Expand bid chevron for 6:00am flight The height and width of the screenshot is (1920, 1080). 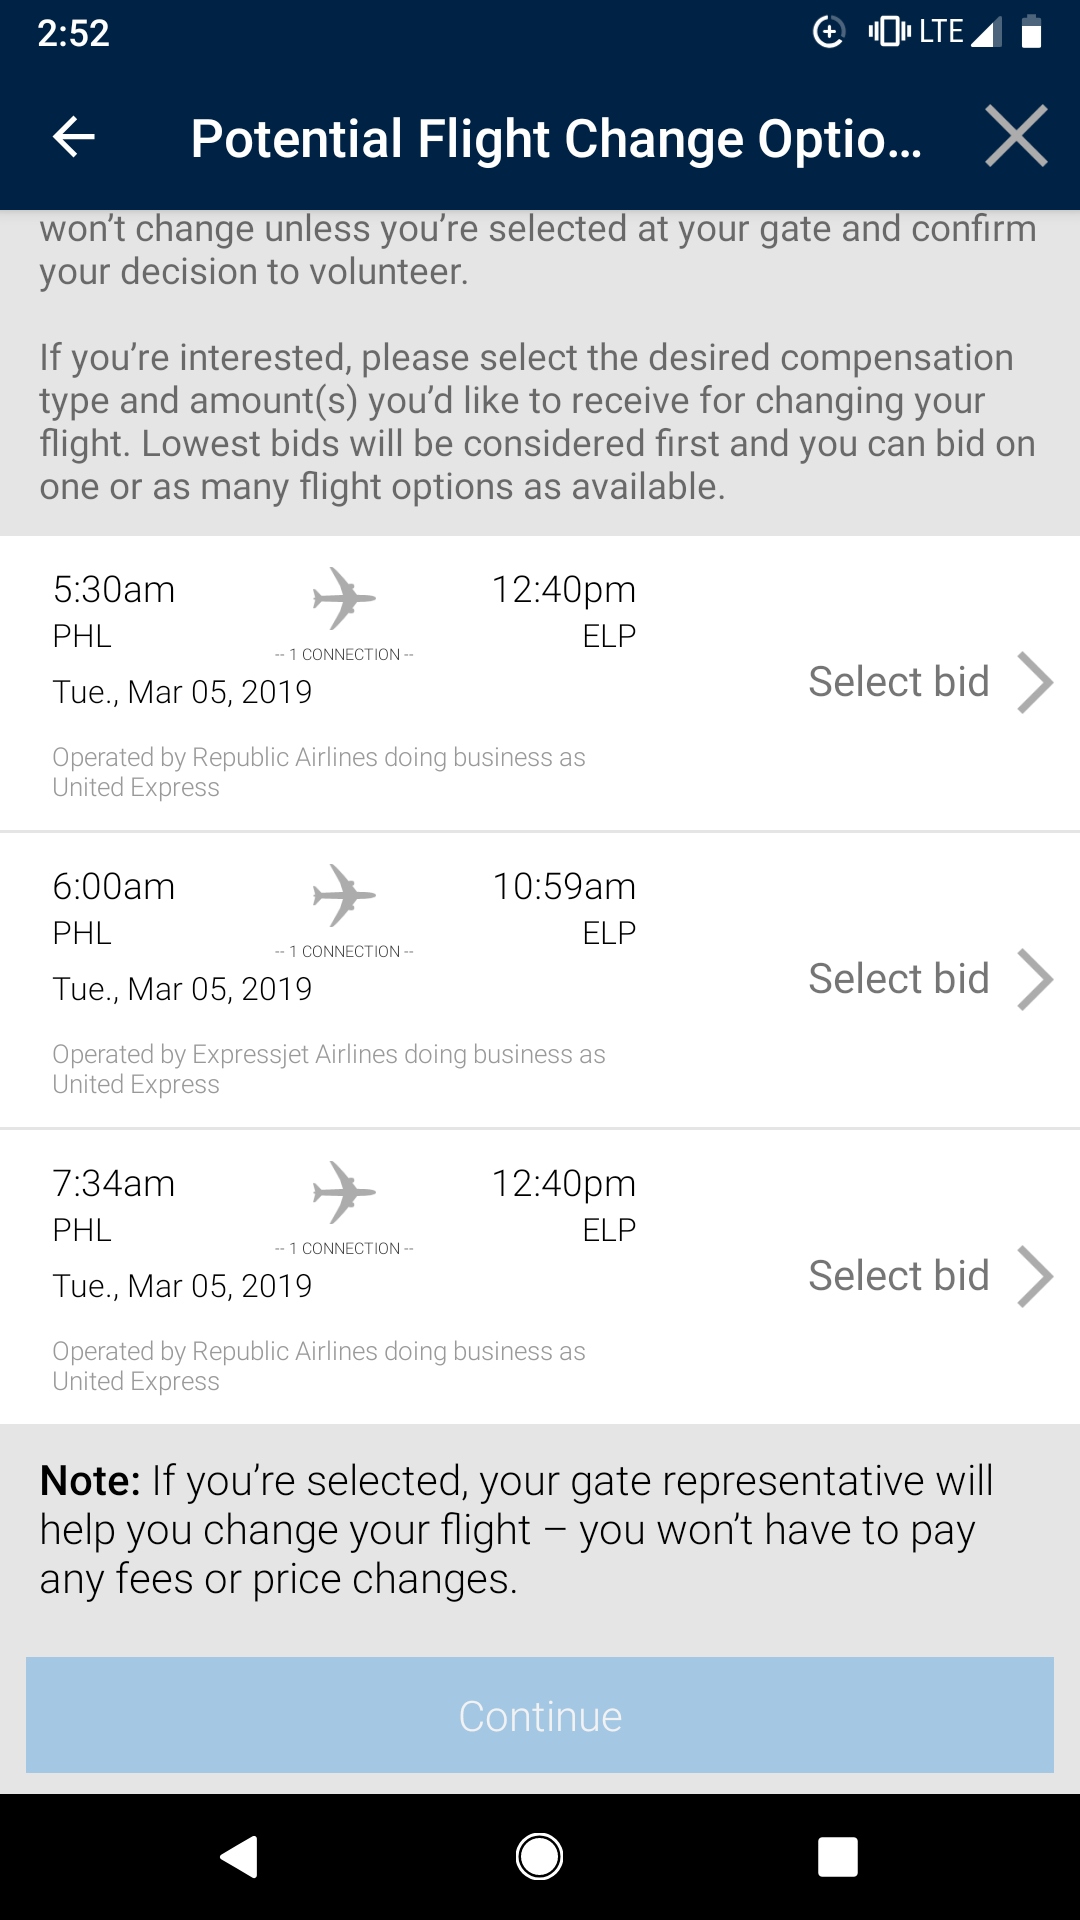coord(1035,980)
